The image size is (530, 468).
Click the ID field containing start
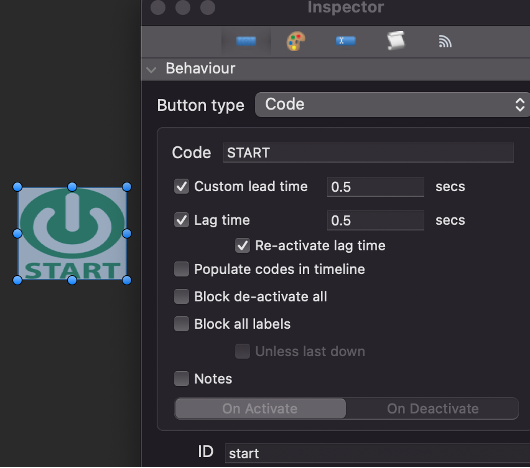(x=377, y=453)
